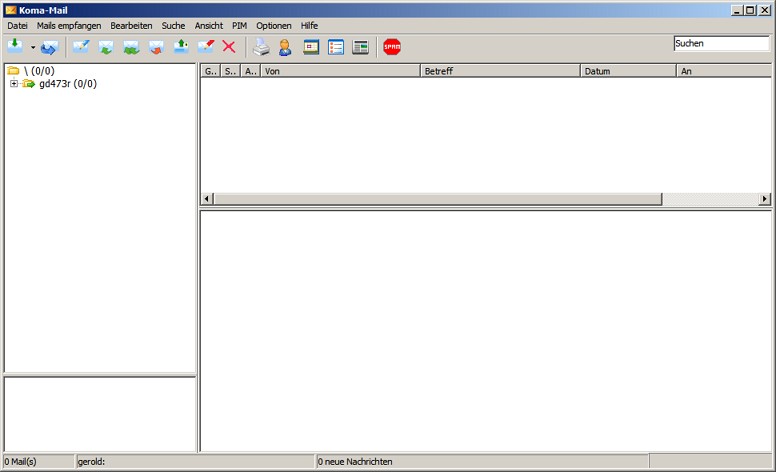Image resolution: width=776 pixels, height=472 pixels.
Task: Click the 'gerold:' status bar entry
Action: (195, 462)
